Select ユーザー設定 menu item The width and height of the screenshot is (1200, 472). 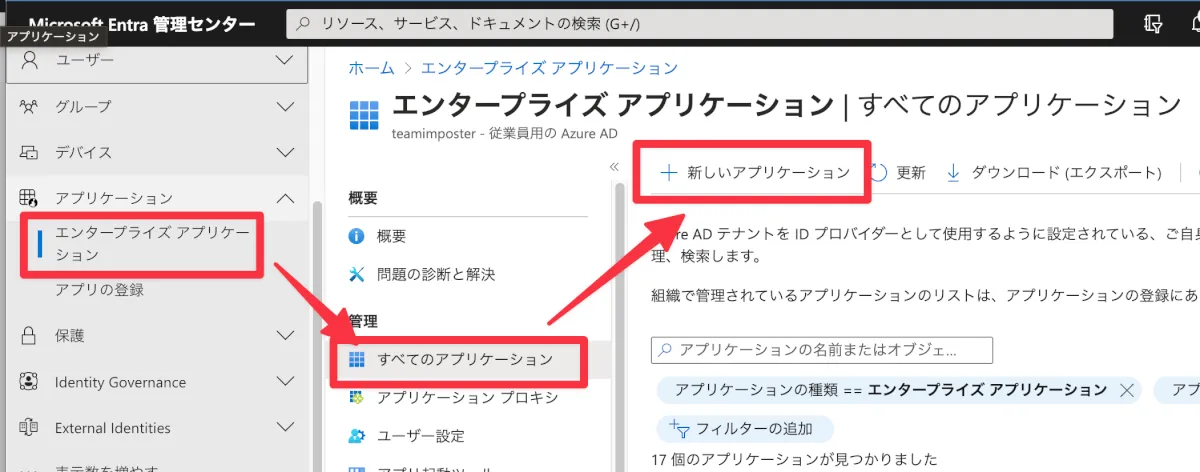click(421, 436)
